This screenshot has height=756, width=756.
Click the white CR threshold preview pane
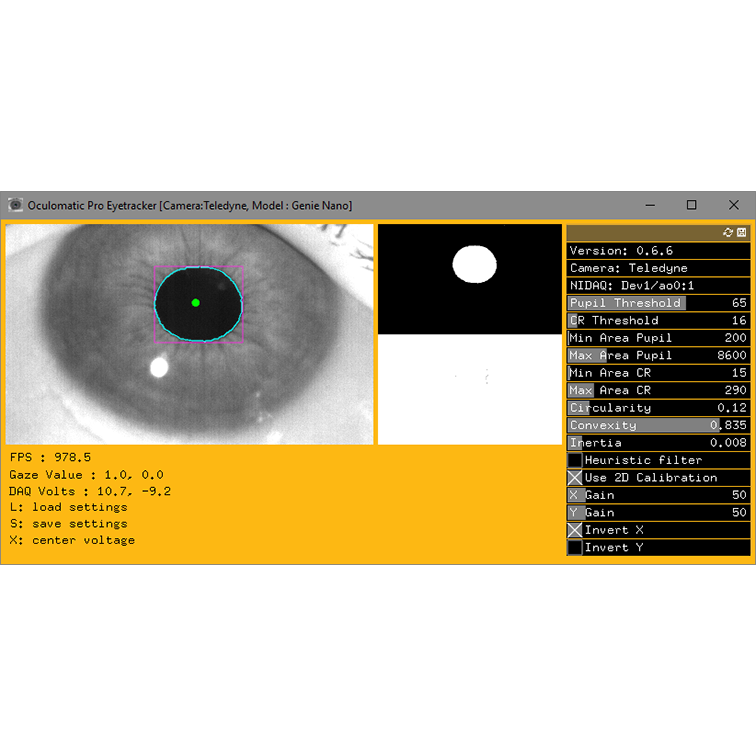(470, 389)
